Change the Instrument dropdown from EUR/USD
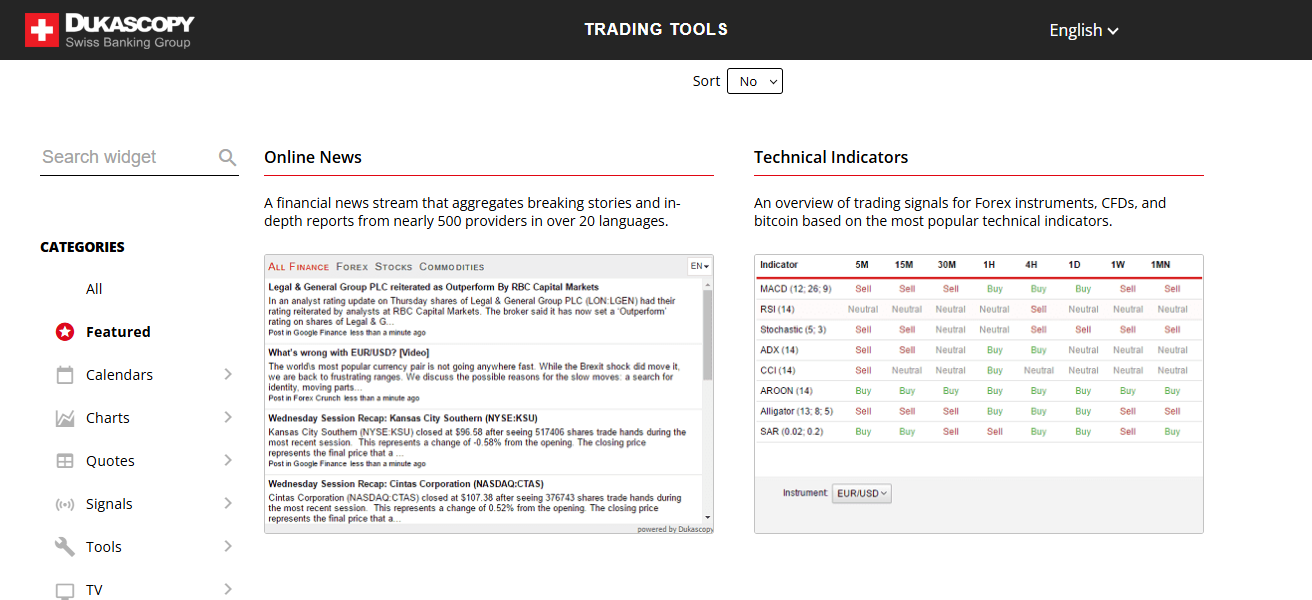 (x=861, y=493)
